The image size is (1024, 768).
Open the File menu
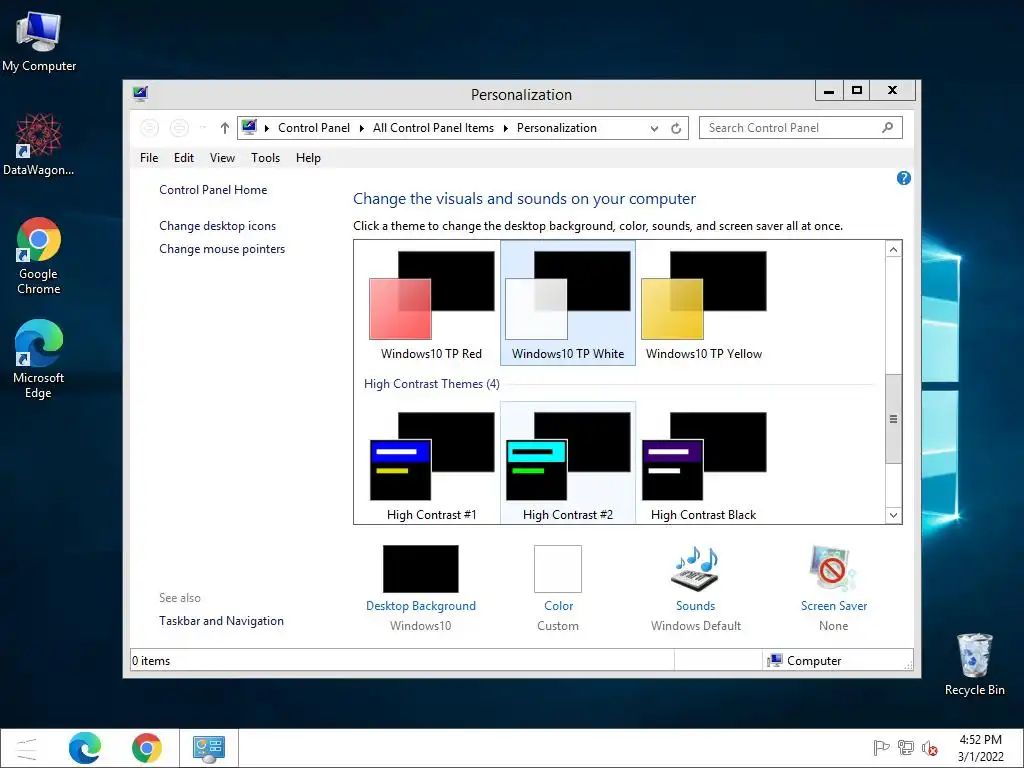149,158
